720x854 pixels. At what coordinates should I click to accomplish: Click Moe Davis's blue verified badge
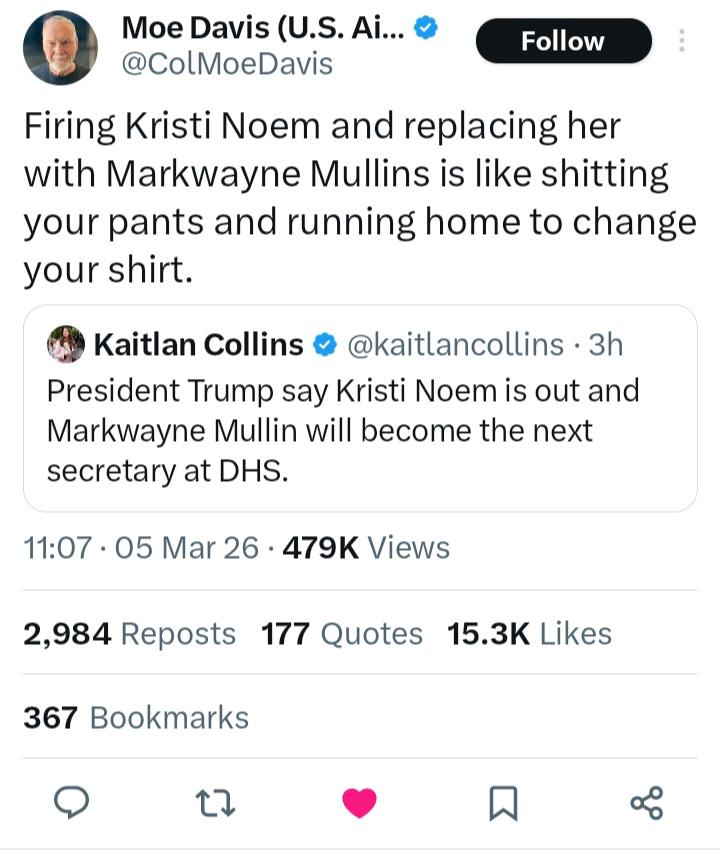(x=427, y=29)
